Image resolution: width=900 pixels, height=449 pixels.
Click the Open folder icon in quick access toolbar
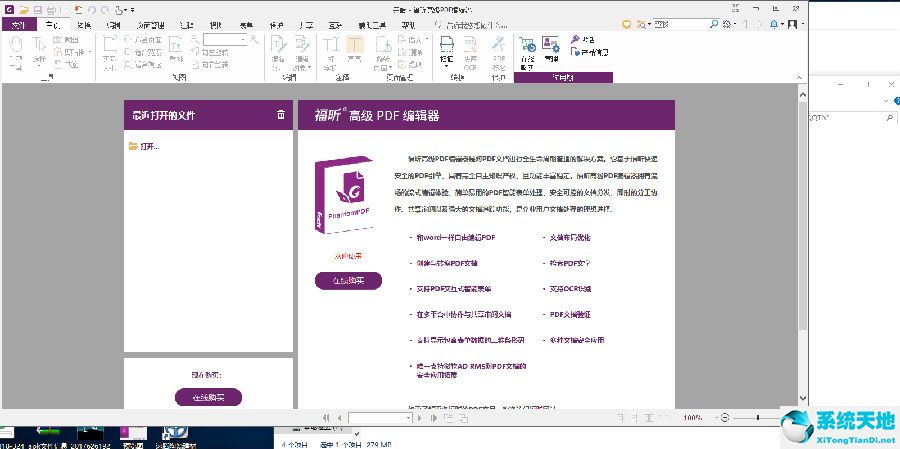[x=24, y=10]
